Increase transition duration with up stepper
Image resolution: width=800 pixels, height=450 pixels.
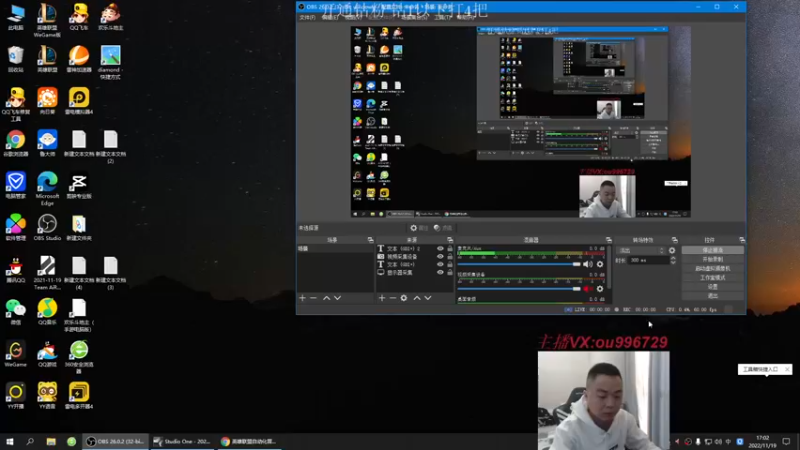pyautogui.click(x=673, y=258)
